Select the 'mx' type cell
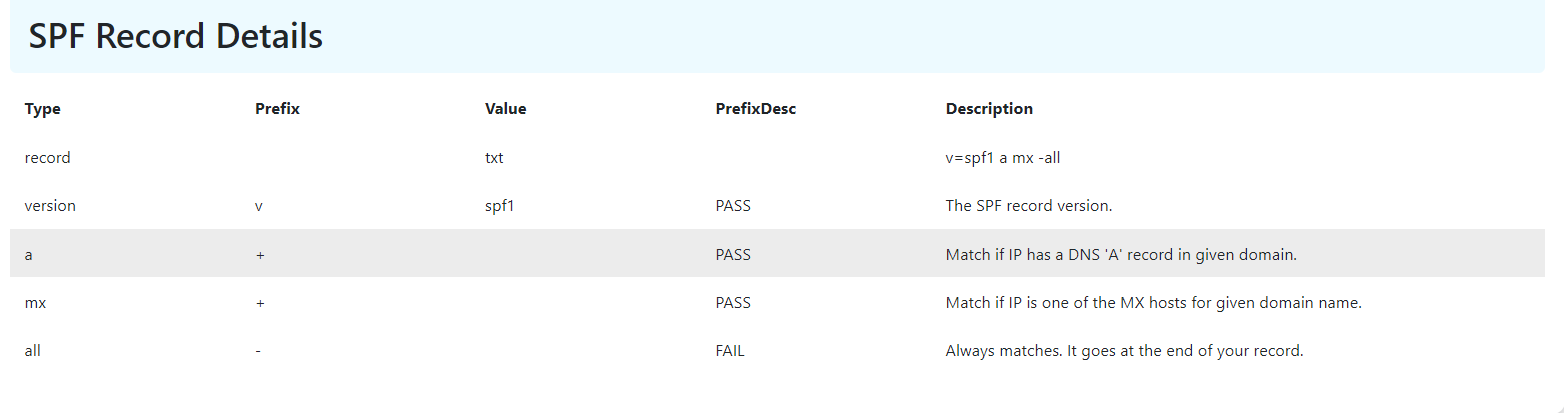Viewport: 1564px width, 413px height. [35, 303]
